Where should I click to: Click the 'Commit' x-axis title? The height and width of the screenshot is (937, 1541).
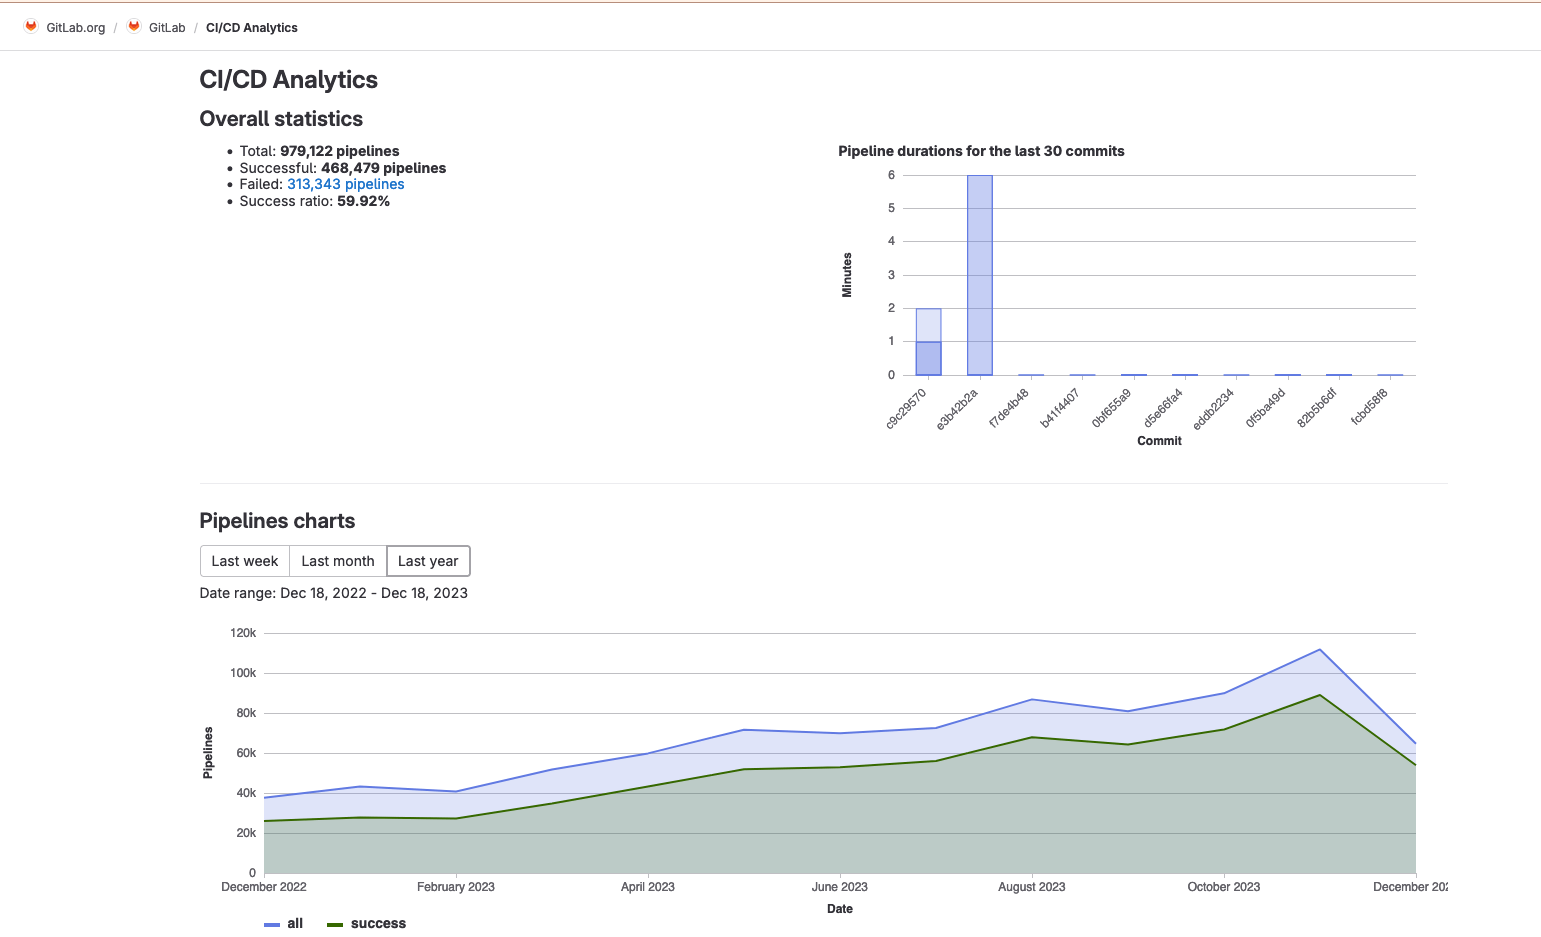coord(1159,441)
